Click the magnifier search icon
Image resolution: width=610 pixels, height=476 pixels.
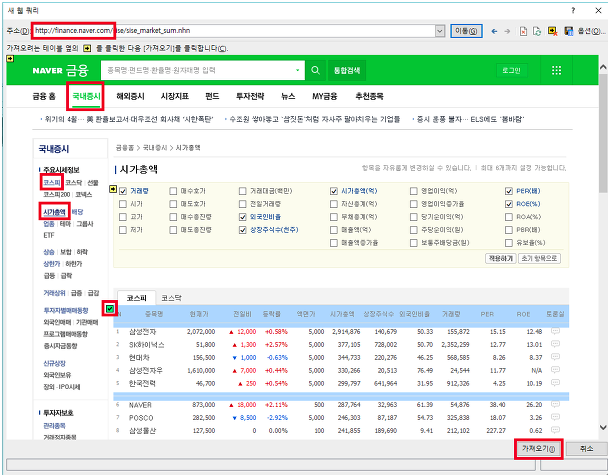click(x=315, y=70)
